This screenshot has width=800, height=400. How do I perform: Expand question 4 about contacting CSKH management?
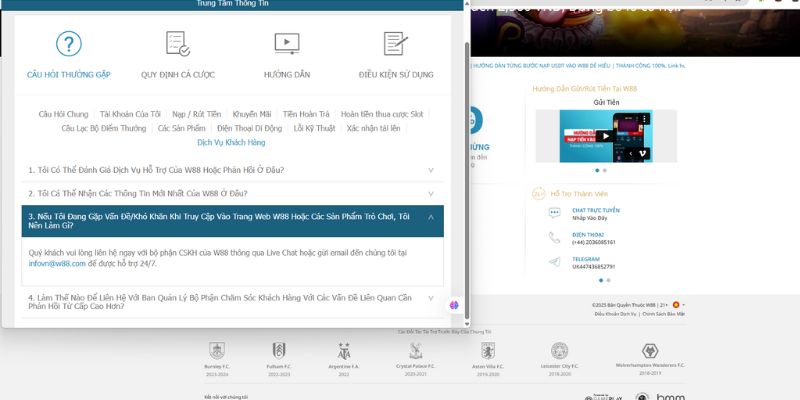pyautogui.click(x=233, y=302)
